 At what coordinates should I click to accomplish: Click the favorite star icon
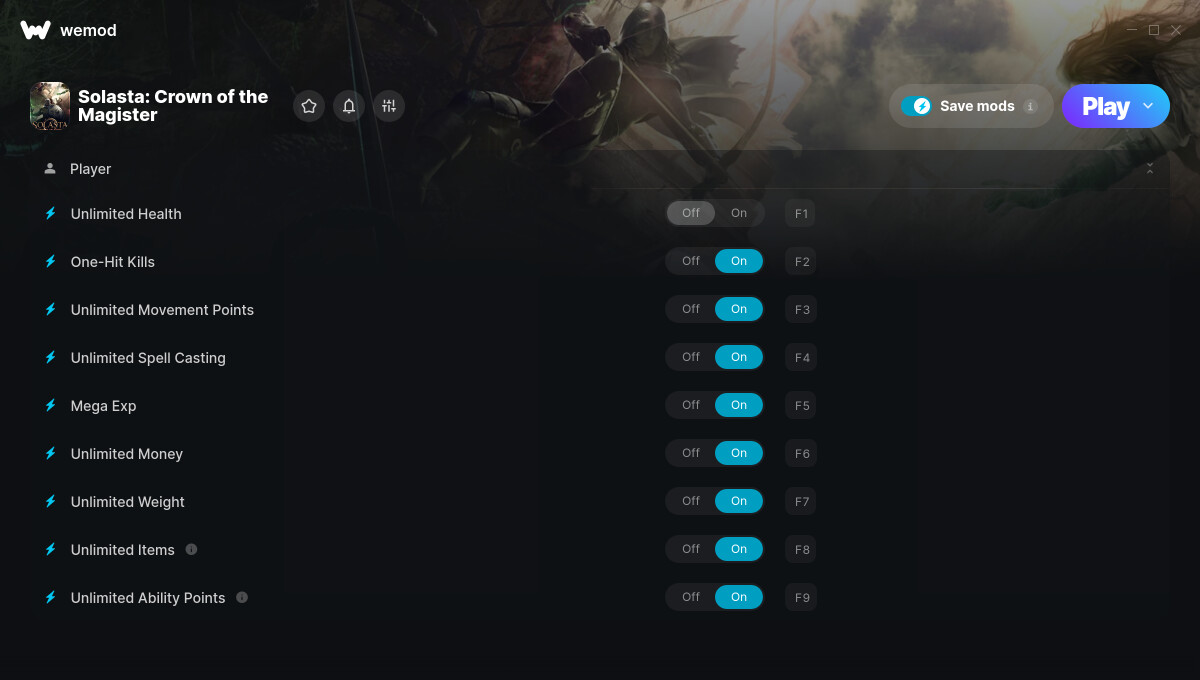(x=309, y=106)
